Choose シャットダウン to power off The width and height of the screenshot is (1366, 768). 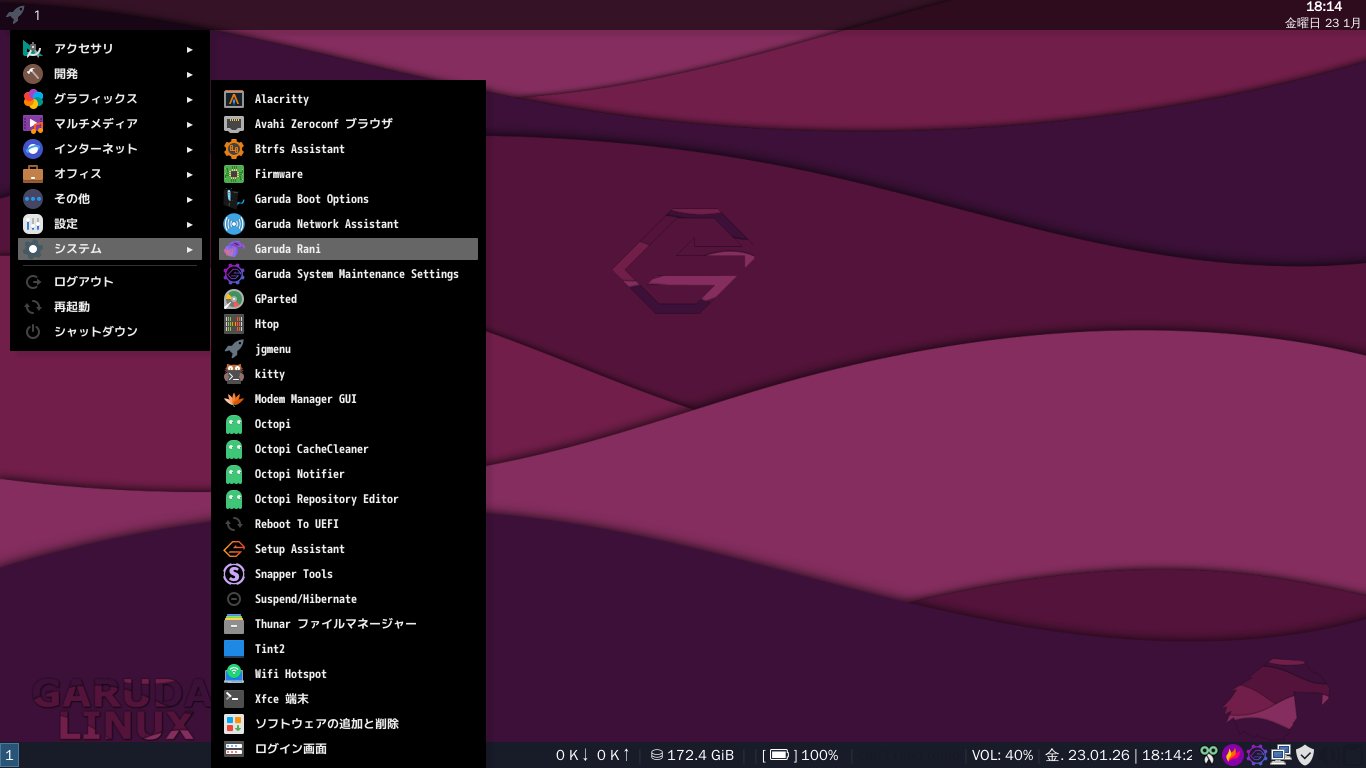pos(108,332)
